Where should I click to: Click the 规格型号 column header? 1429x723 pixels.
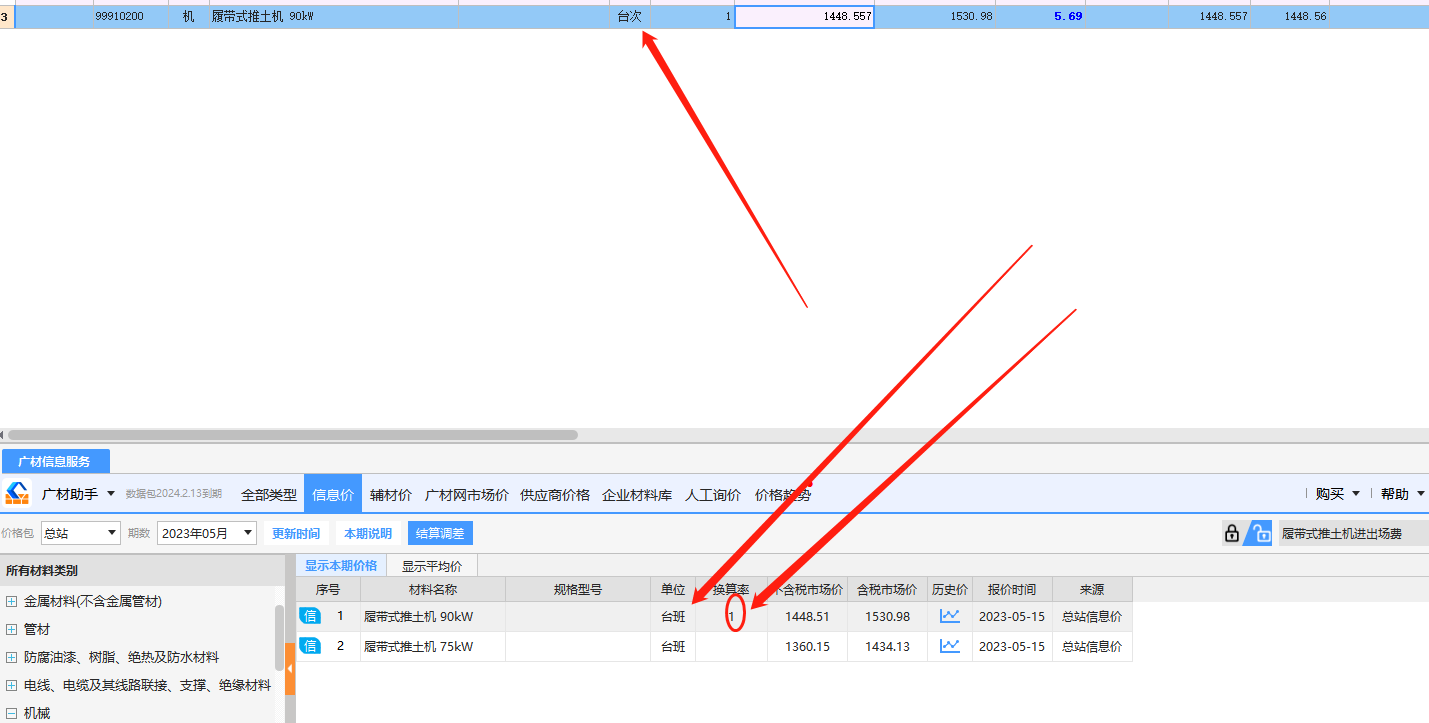coord(578,589)
